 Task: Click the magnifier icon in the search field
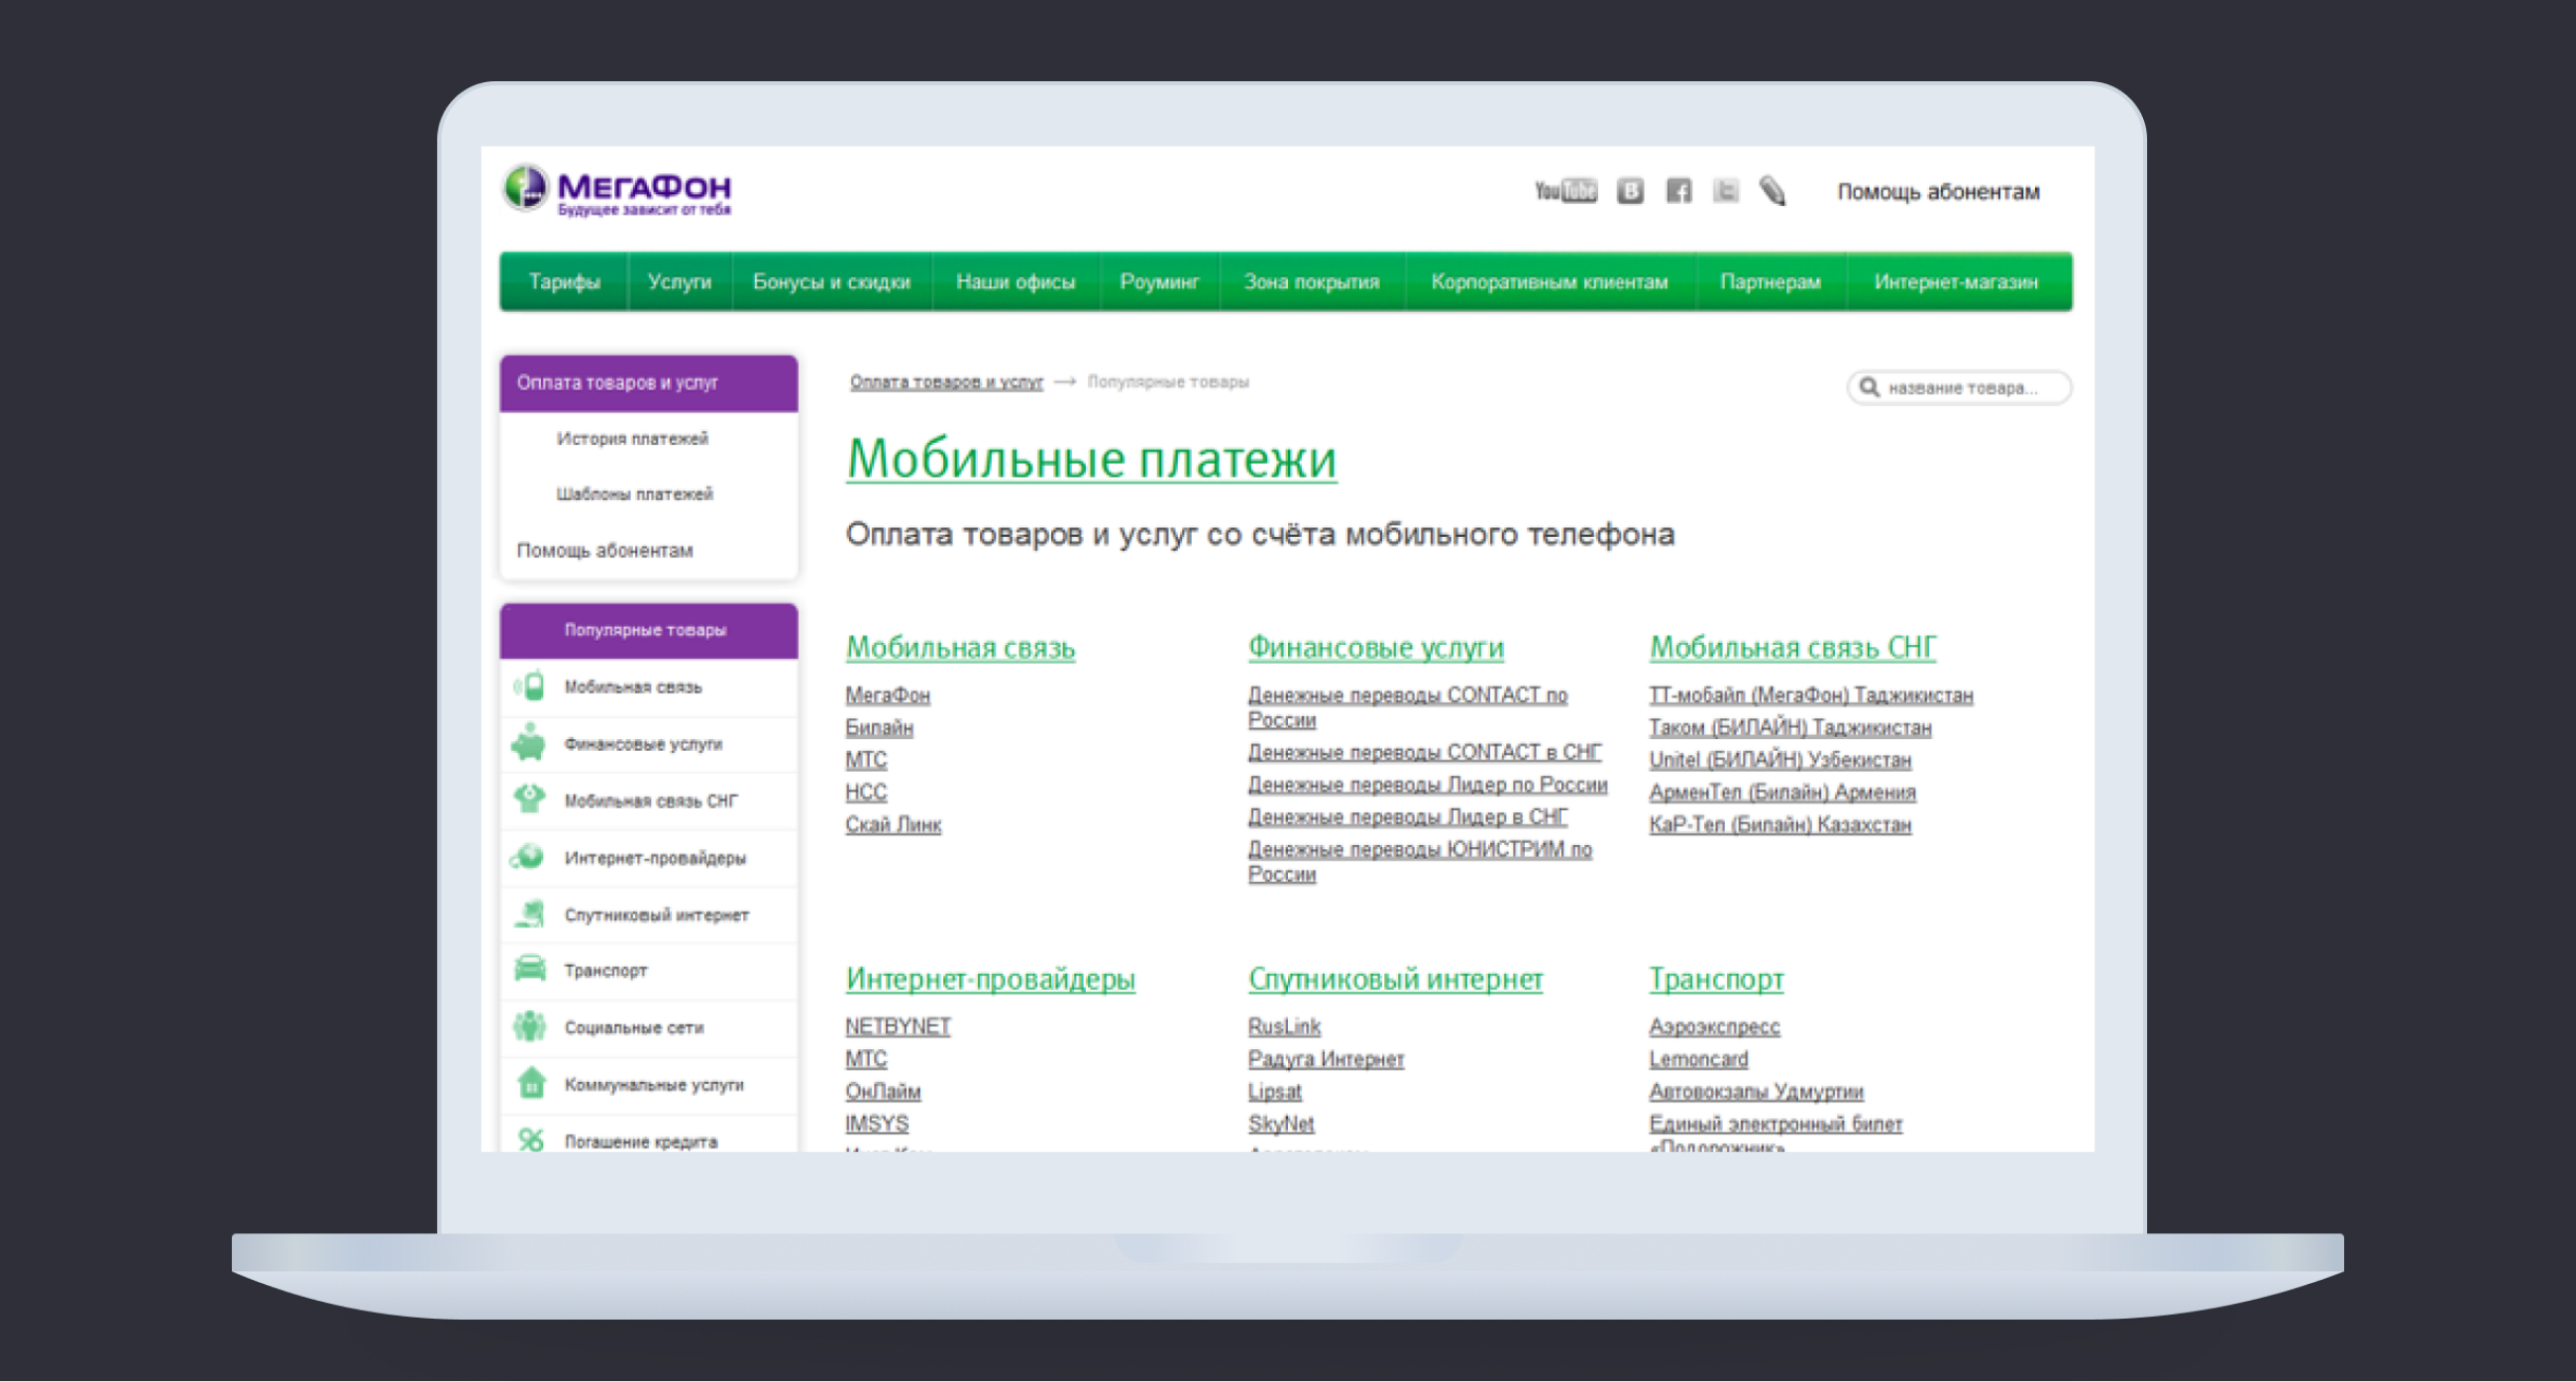tap(1868, 387)
